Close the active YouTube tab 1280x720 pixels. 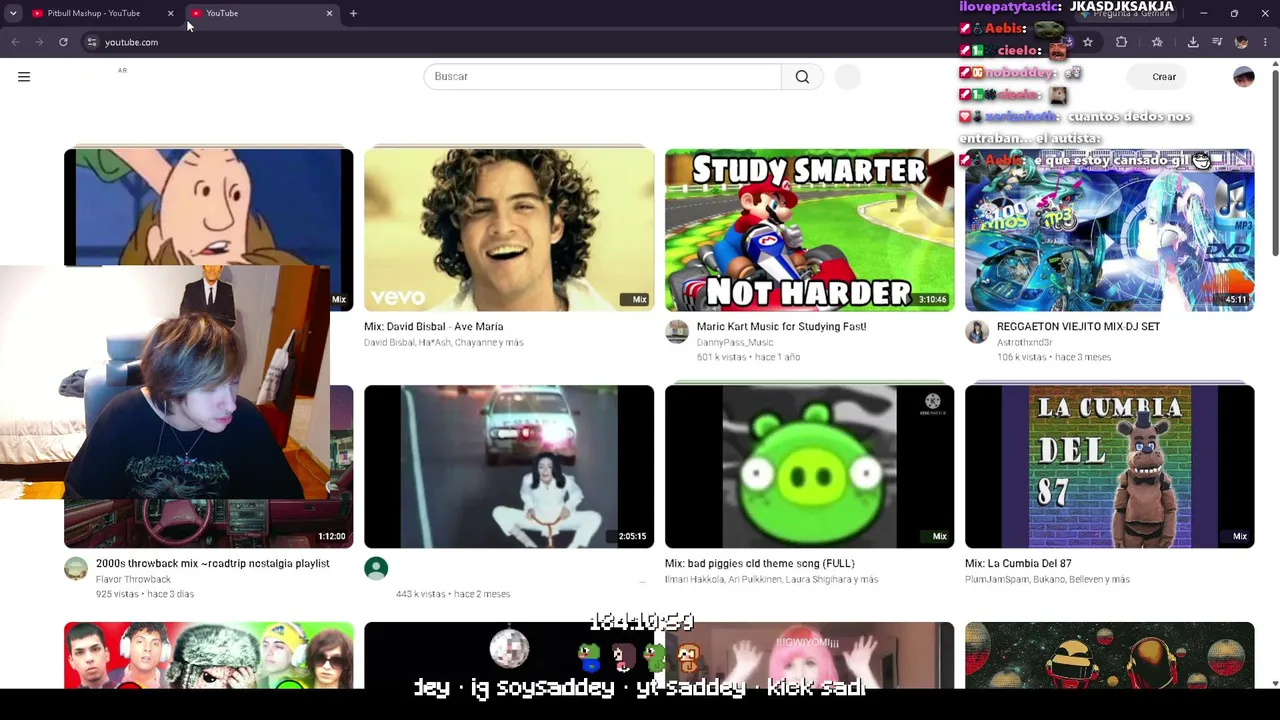click(x=329, y=13)
